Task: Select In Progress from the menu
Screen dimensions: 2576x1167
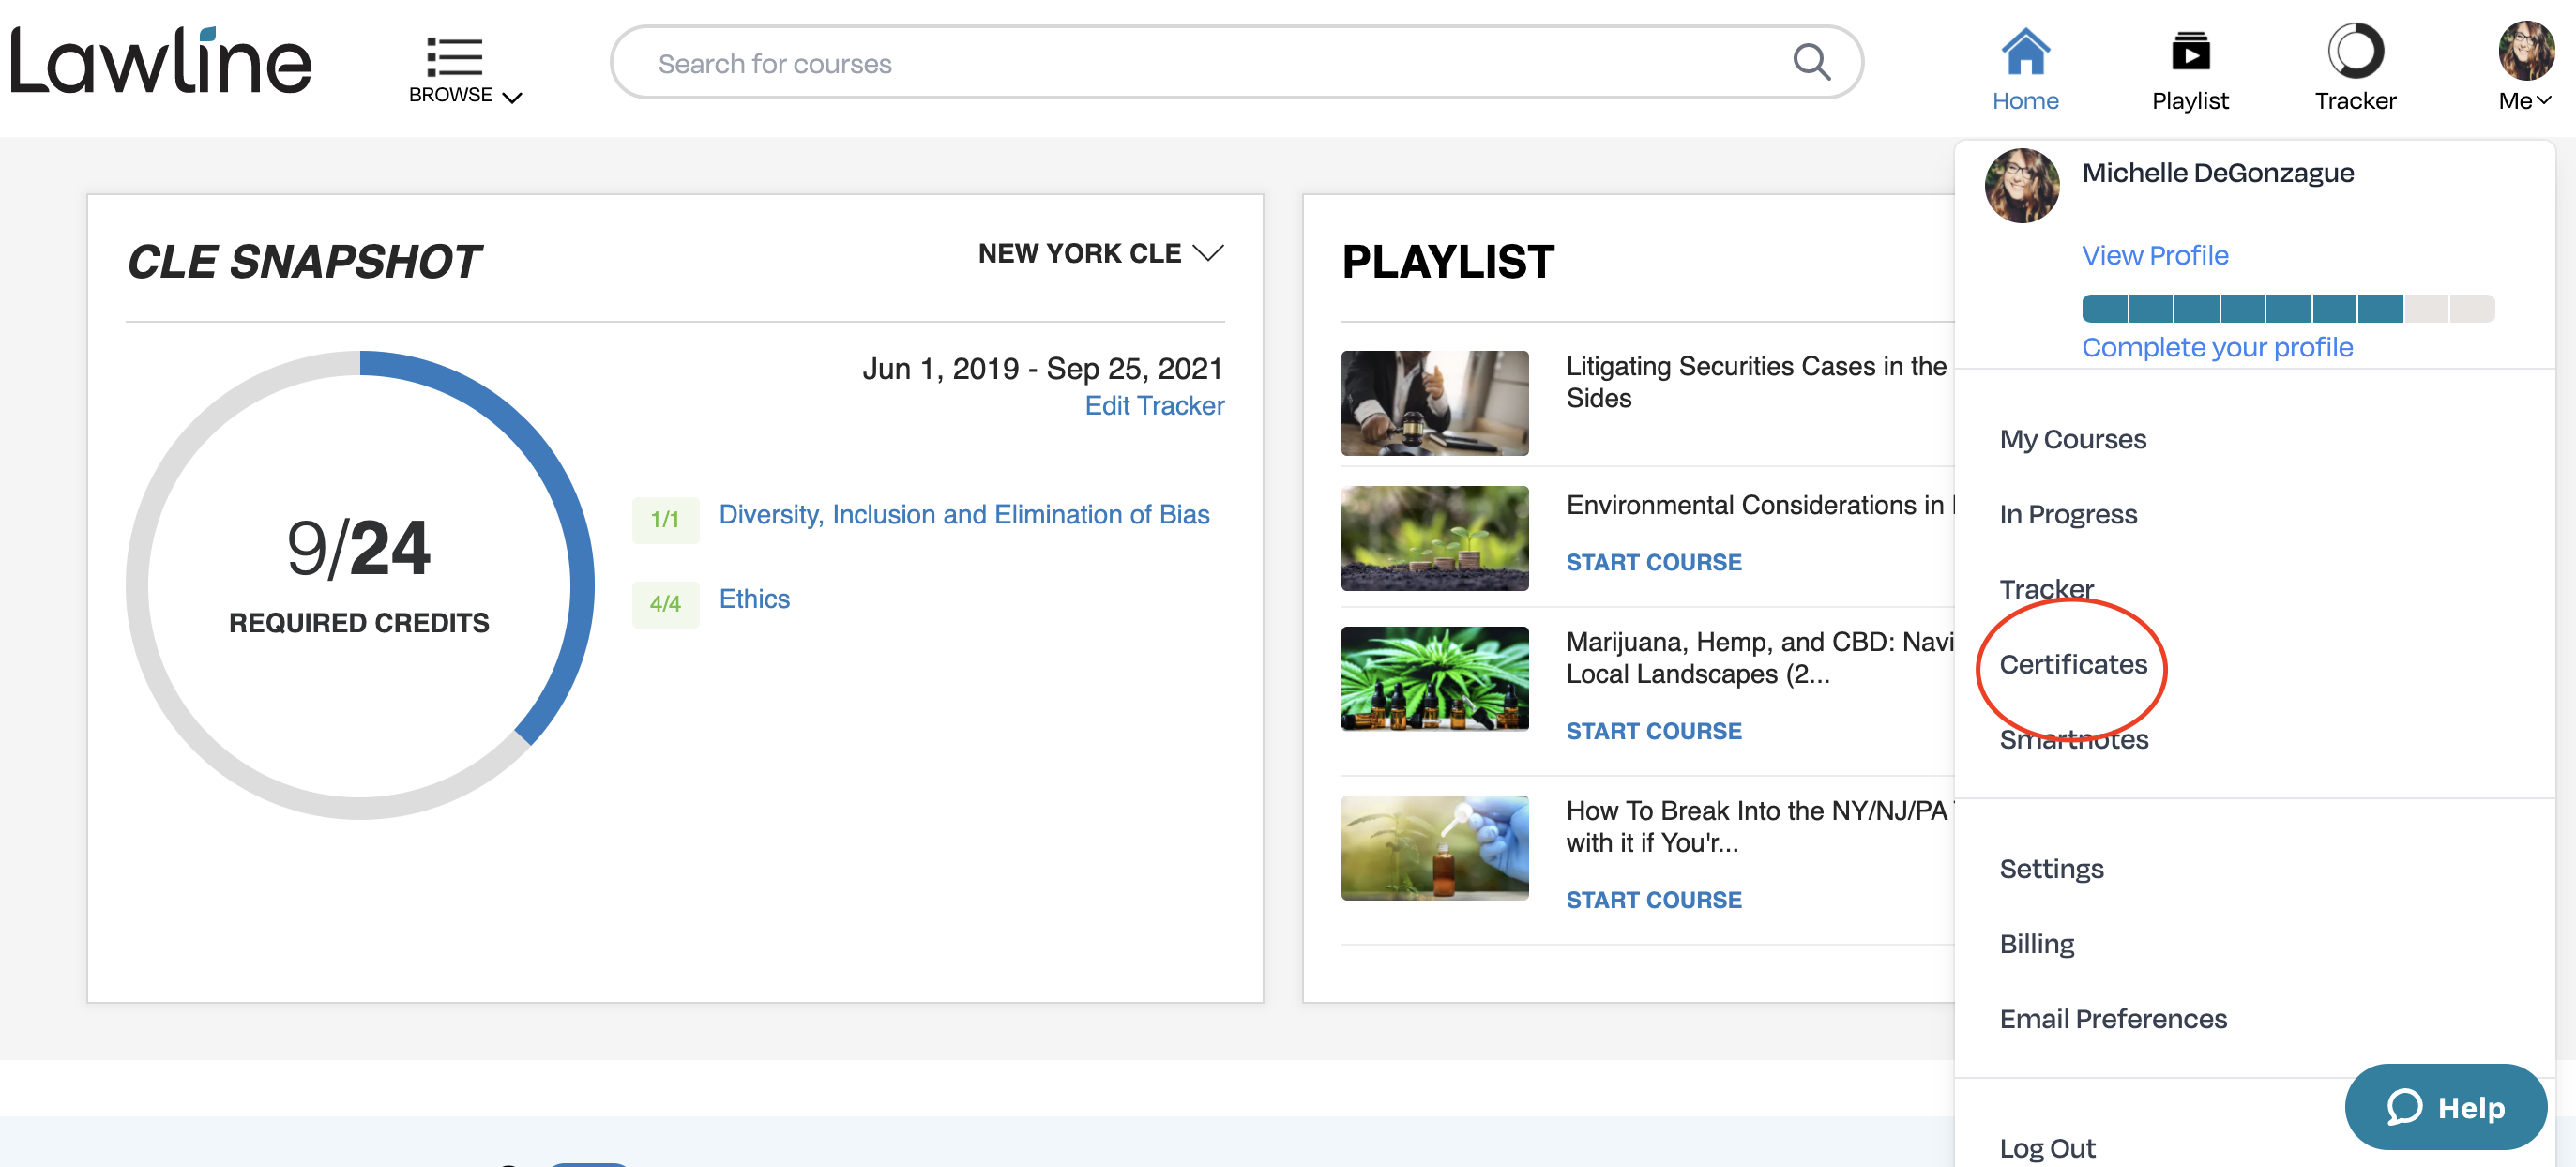Action: [2068, 514]
